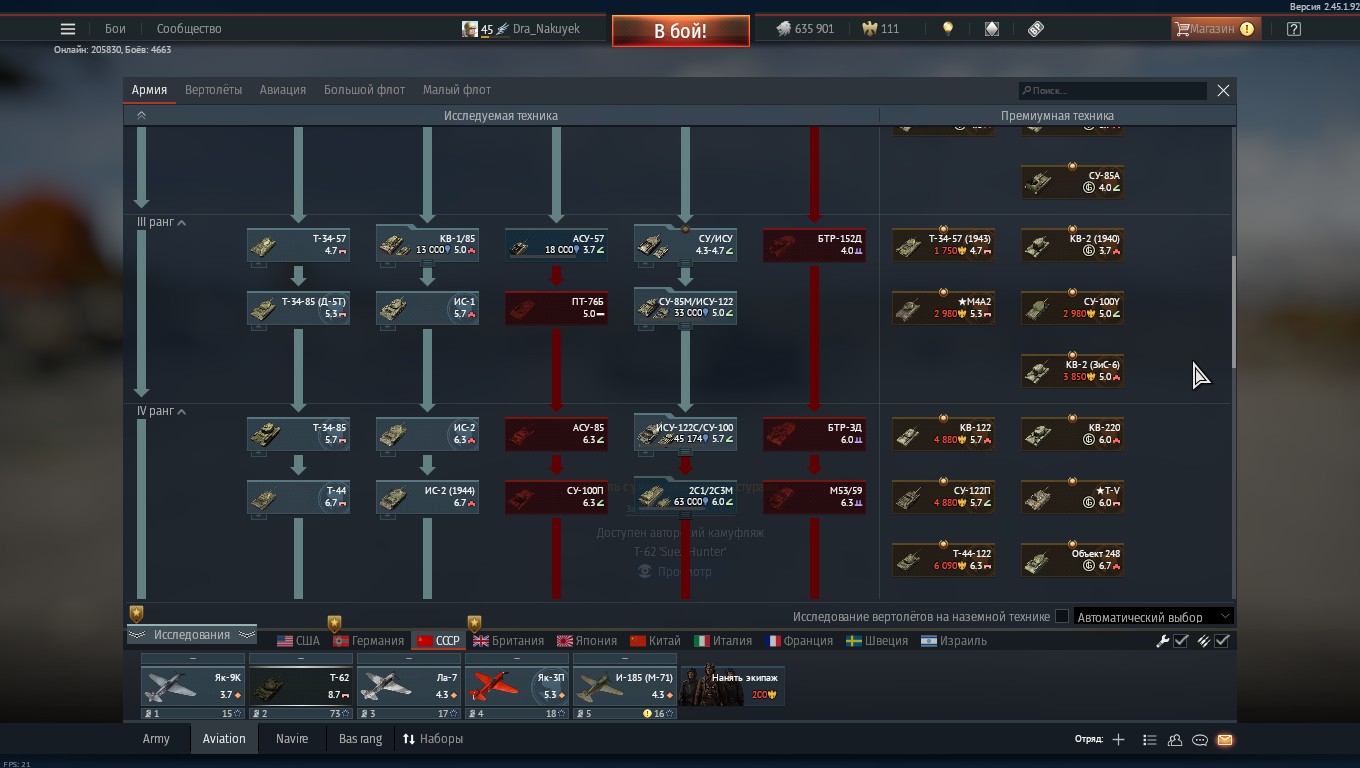Check the helicopter research on ground vehicles box

[1062, 617]
